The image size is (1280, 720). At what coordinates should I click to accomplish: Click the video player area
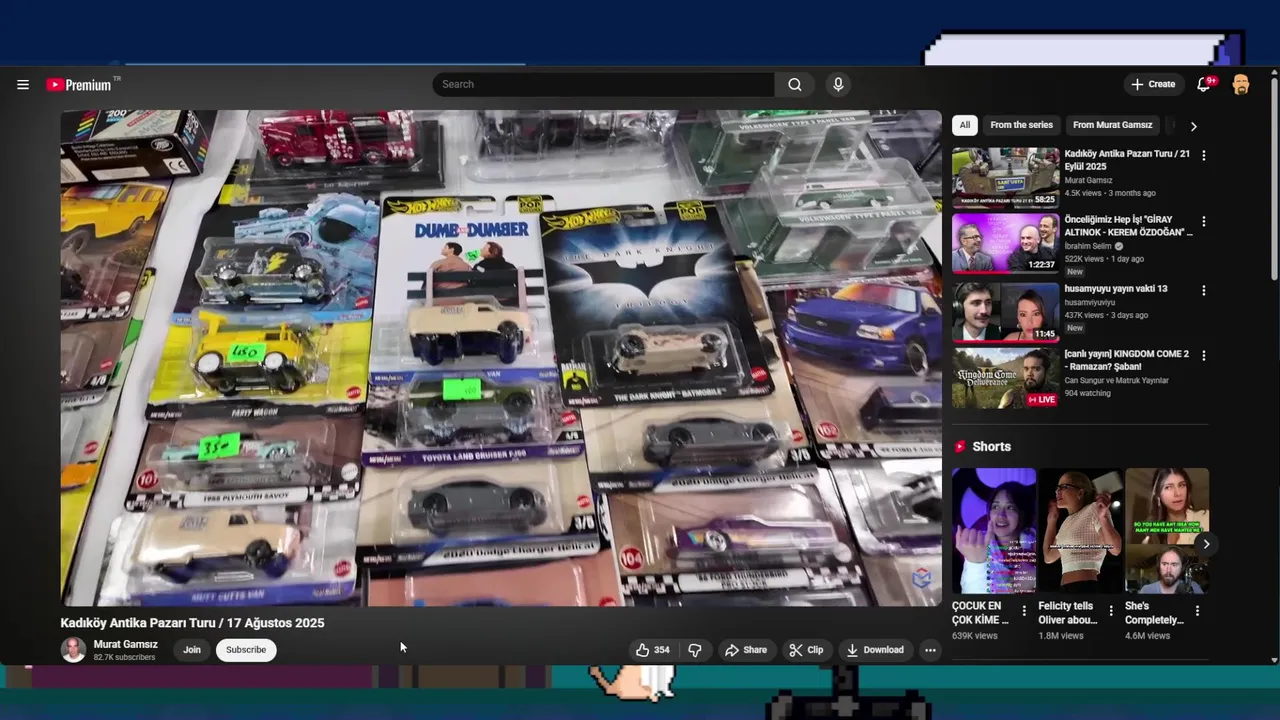click(501, 358)
